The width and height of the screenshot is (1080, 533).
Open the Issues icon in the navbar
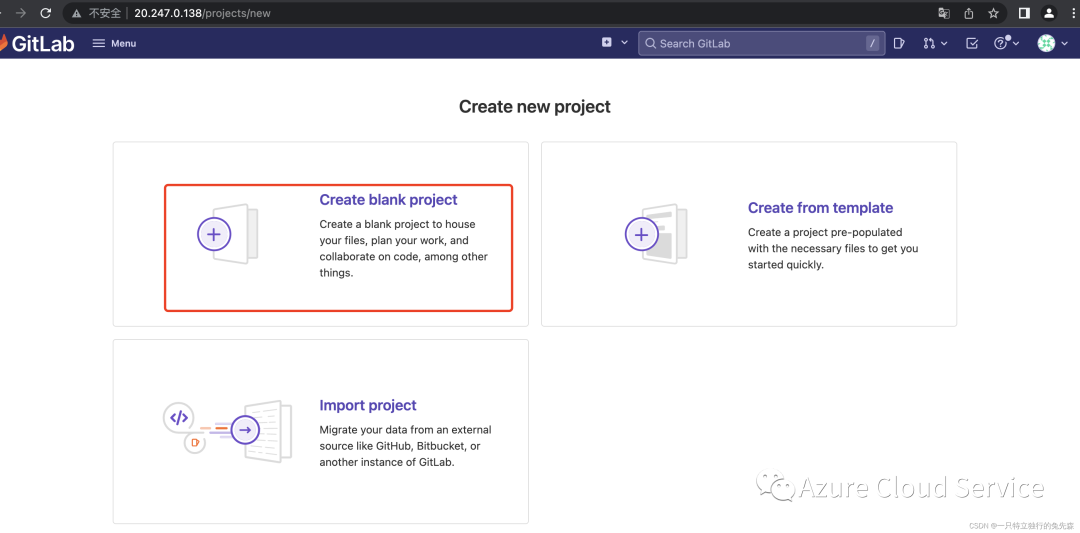pos(899,43)
